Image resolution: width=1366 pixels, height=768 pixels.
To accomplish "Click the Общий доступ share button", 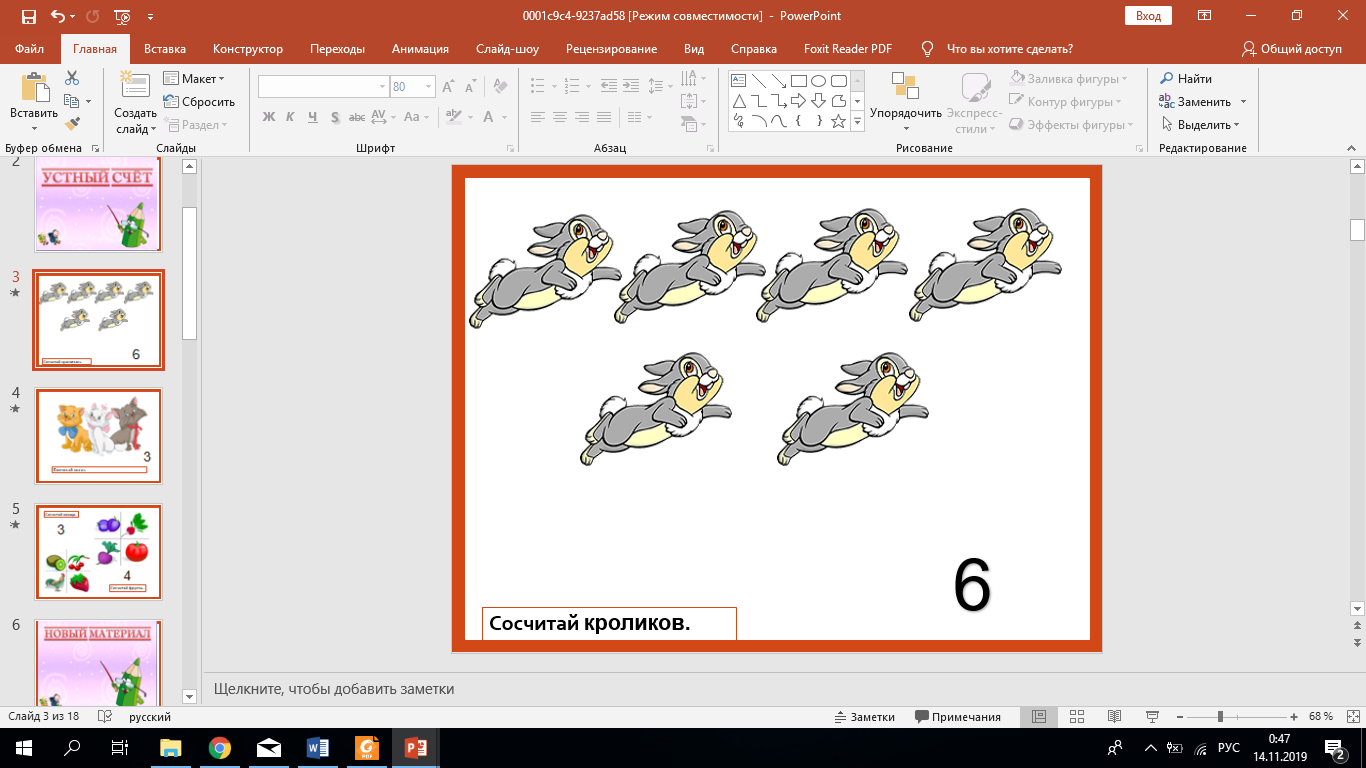I will coord(1291,48).
